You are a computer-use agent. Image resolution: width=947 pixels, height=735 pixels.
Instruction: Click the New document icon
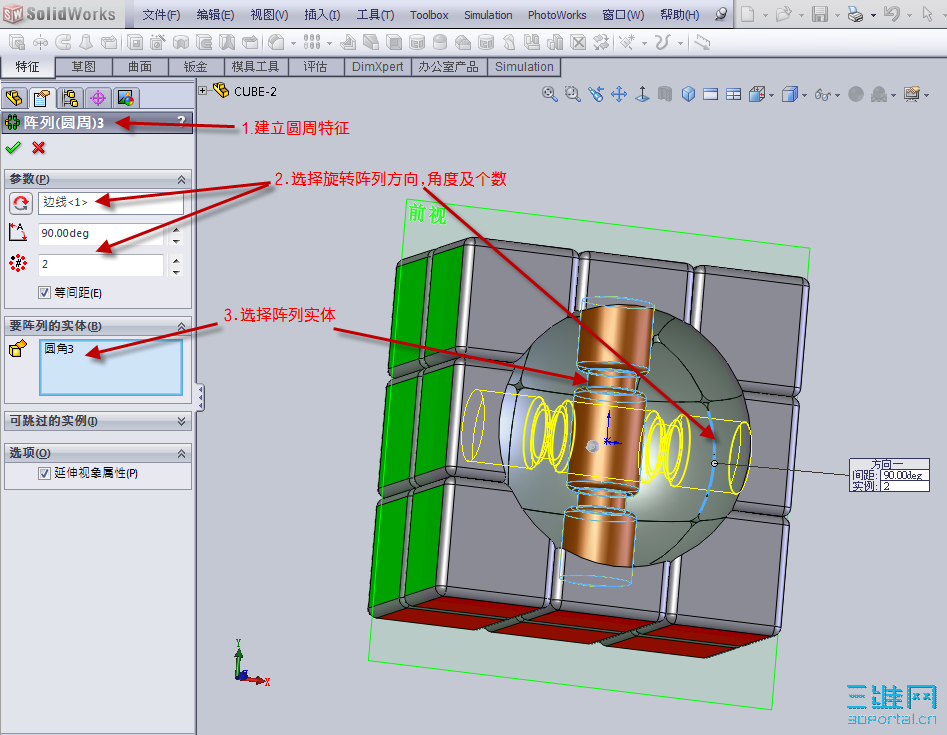[x=748, y=13]
